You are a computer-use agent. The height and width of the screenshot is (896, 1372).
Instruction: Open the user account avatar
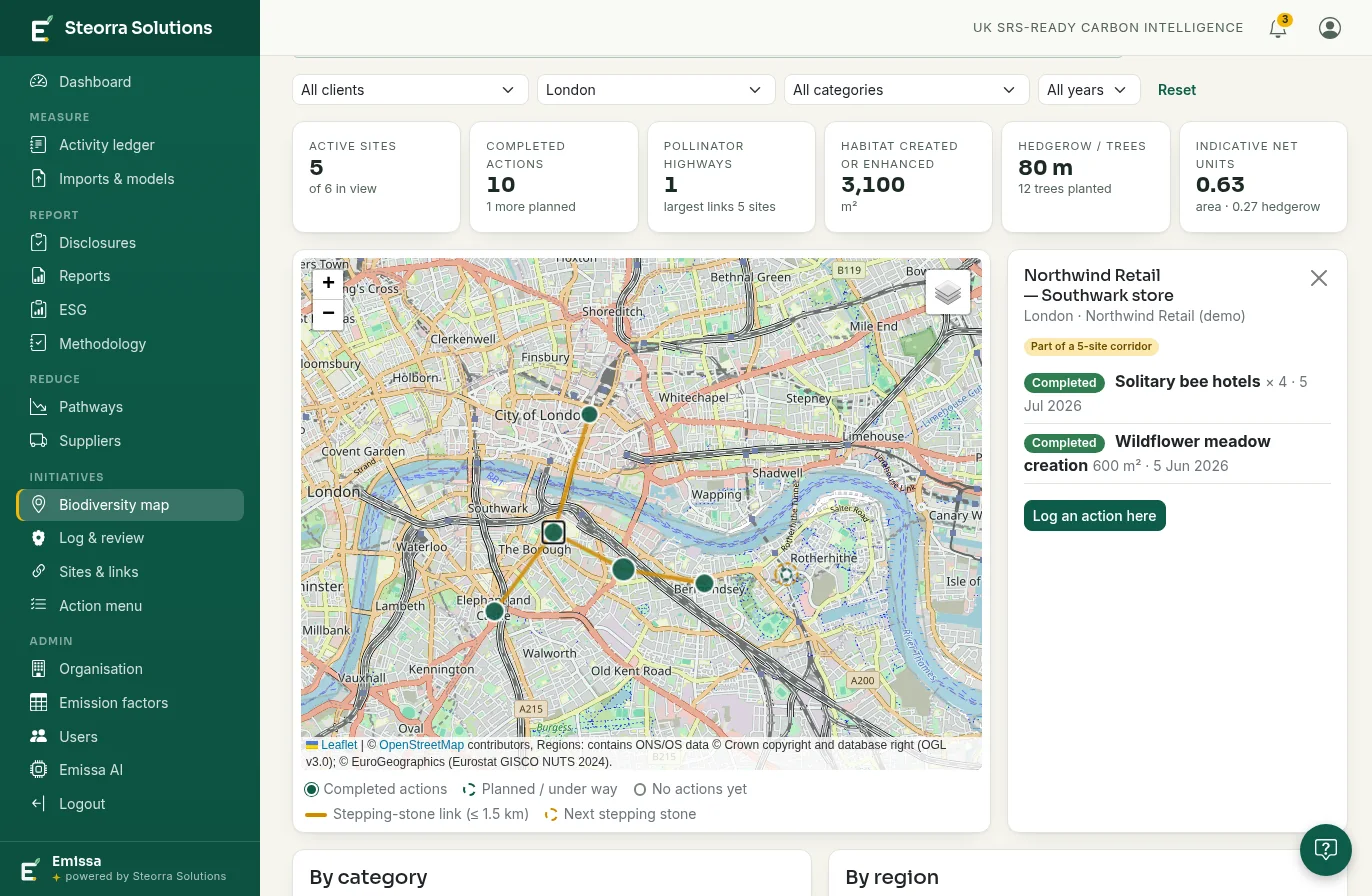click(1330, 28)
